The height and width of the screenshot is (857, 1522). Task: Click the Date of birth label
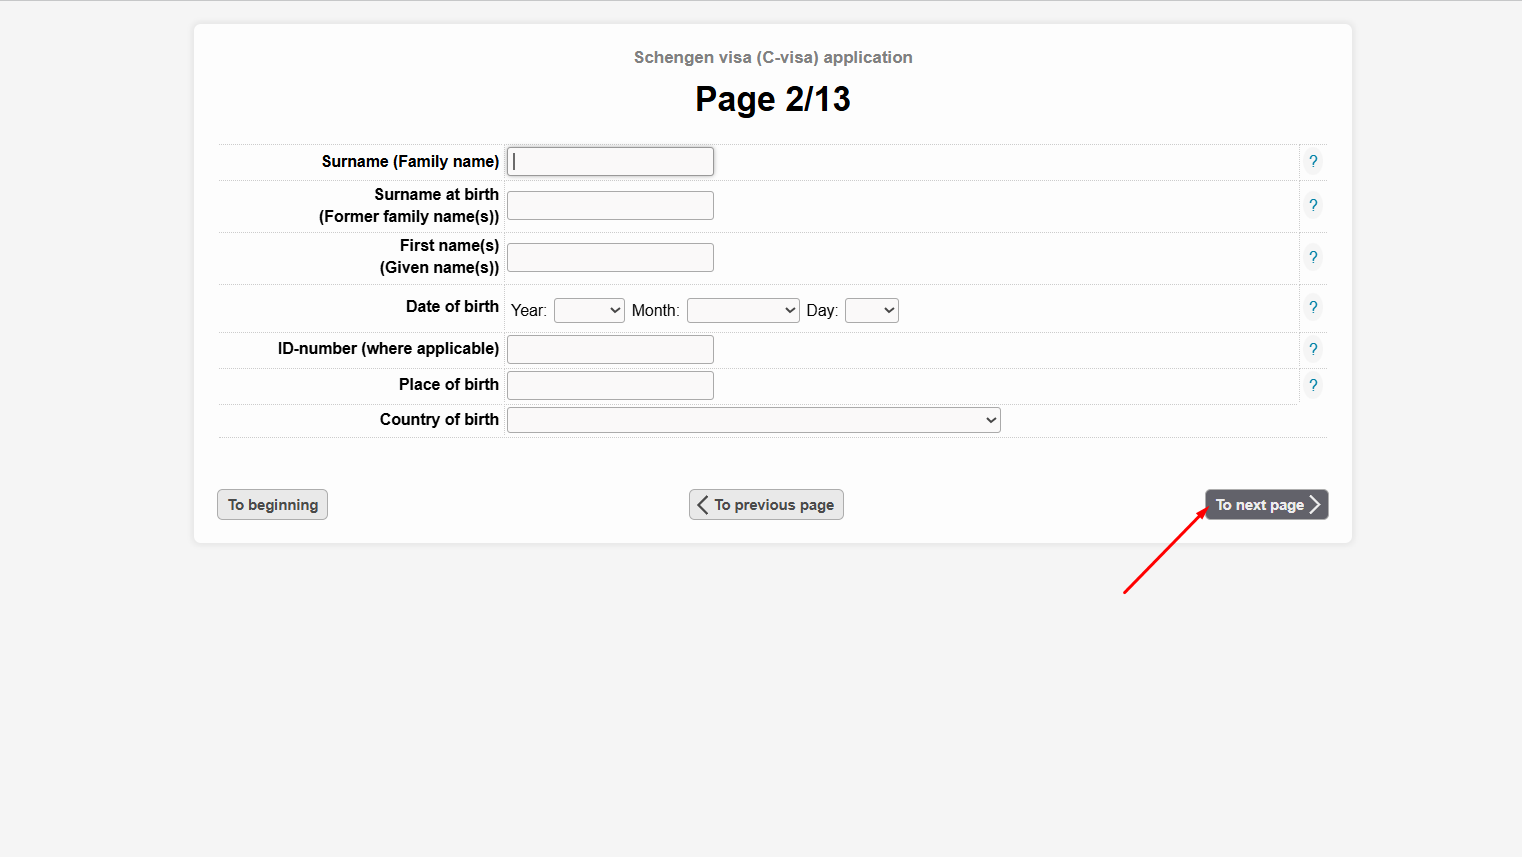452,306
